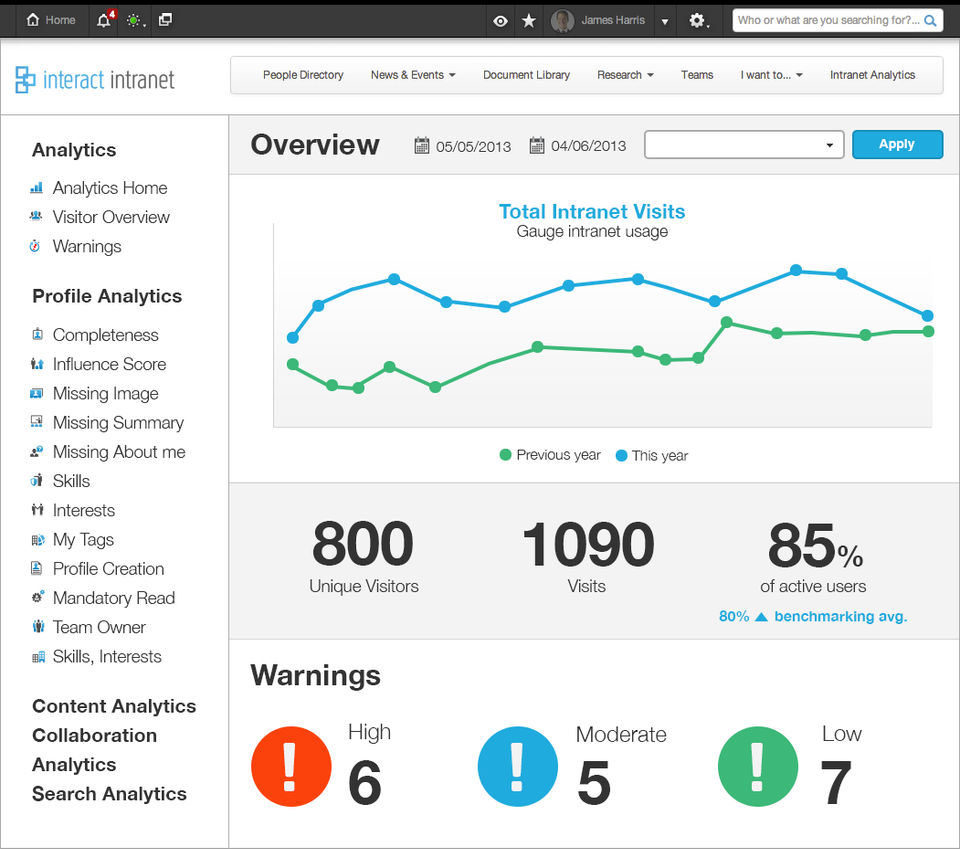Viewport: 960px width, 849px height.
Task: Expand the James Harris user dropdown arrow
Action: tap(665, 21)
